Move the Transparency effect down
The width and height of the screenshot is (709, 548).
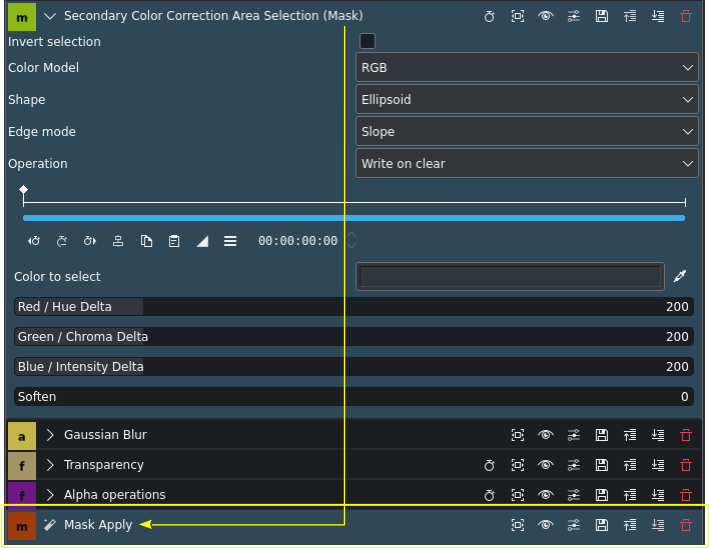(x=657, y=465)
